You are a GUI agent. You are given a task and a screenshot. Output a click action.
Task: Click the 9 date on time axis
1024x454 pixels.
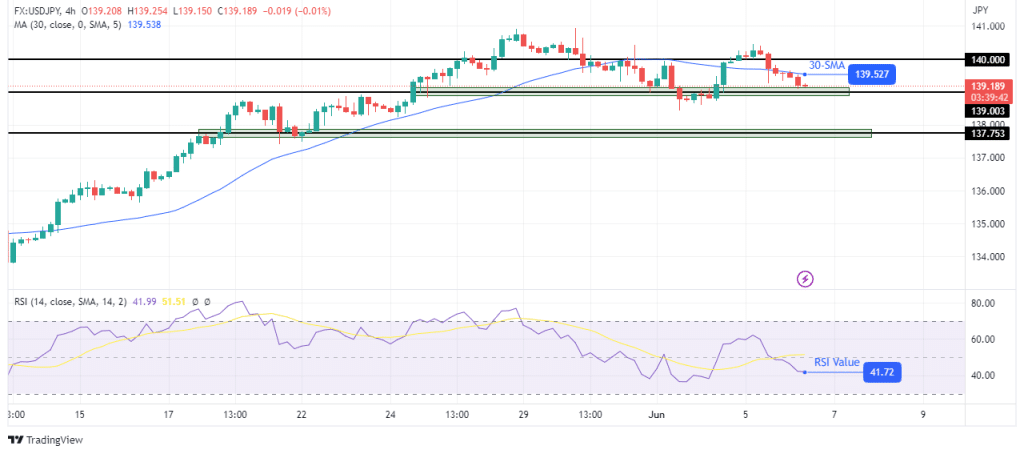[922, 414]
